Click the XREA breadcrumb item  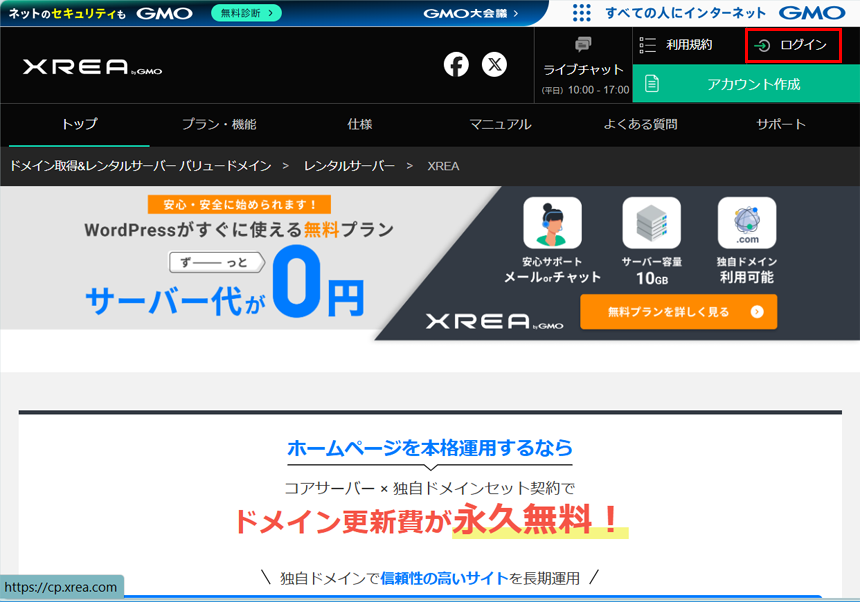click(x=443, y=166)
